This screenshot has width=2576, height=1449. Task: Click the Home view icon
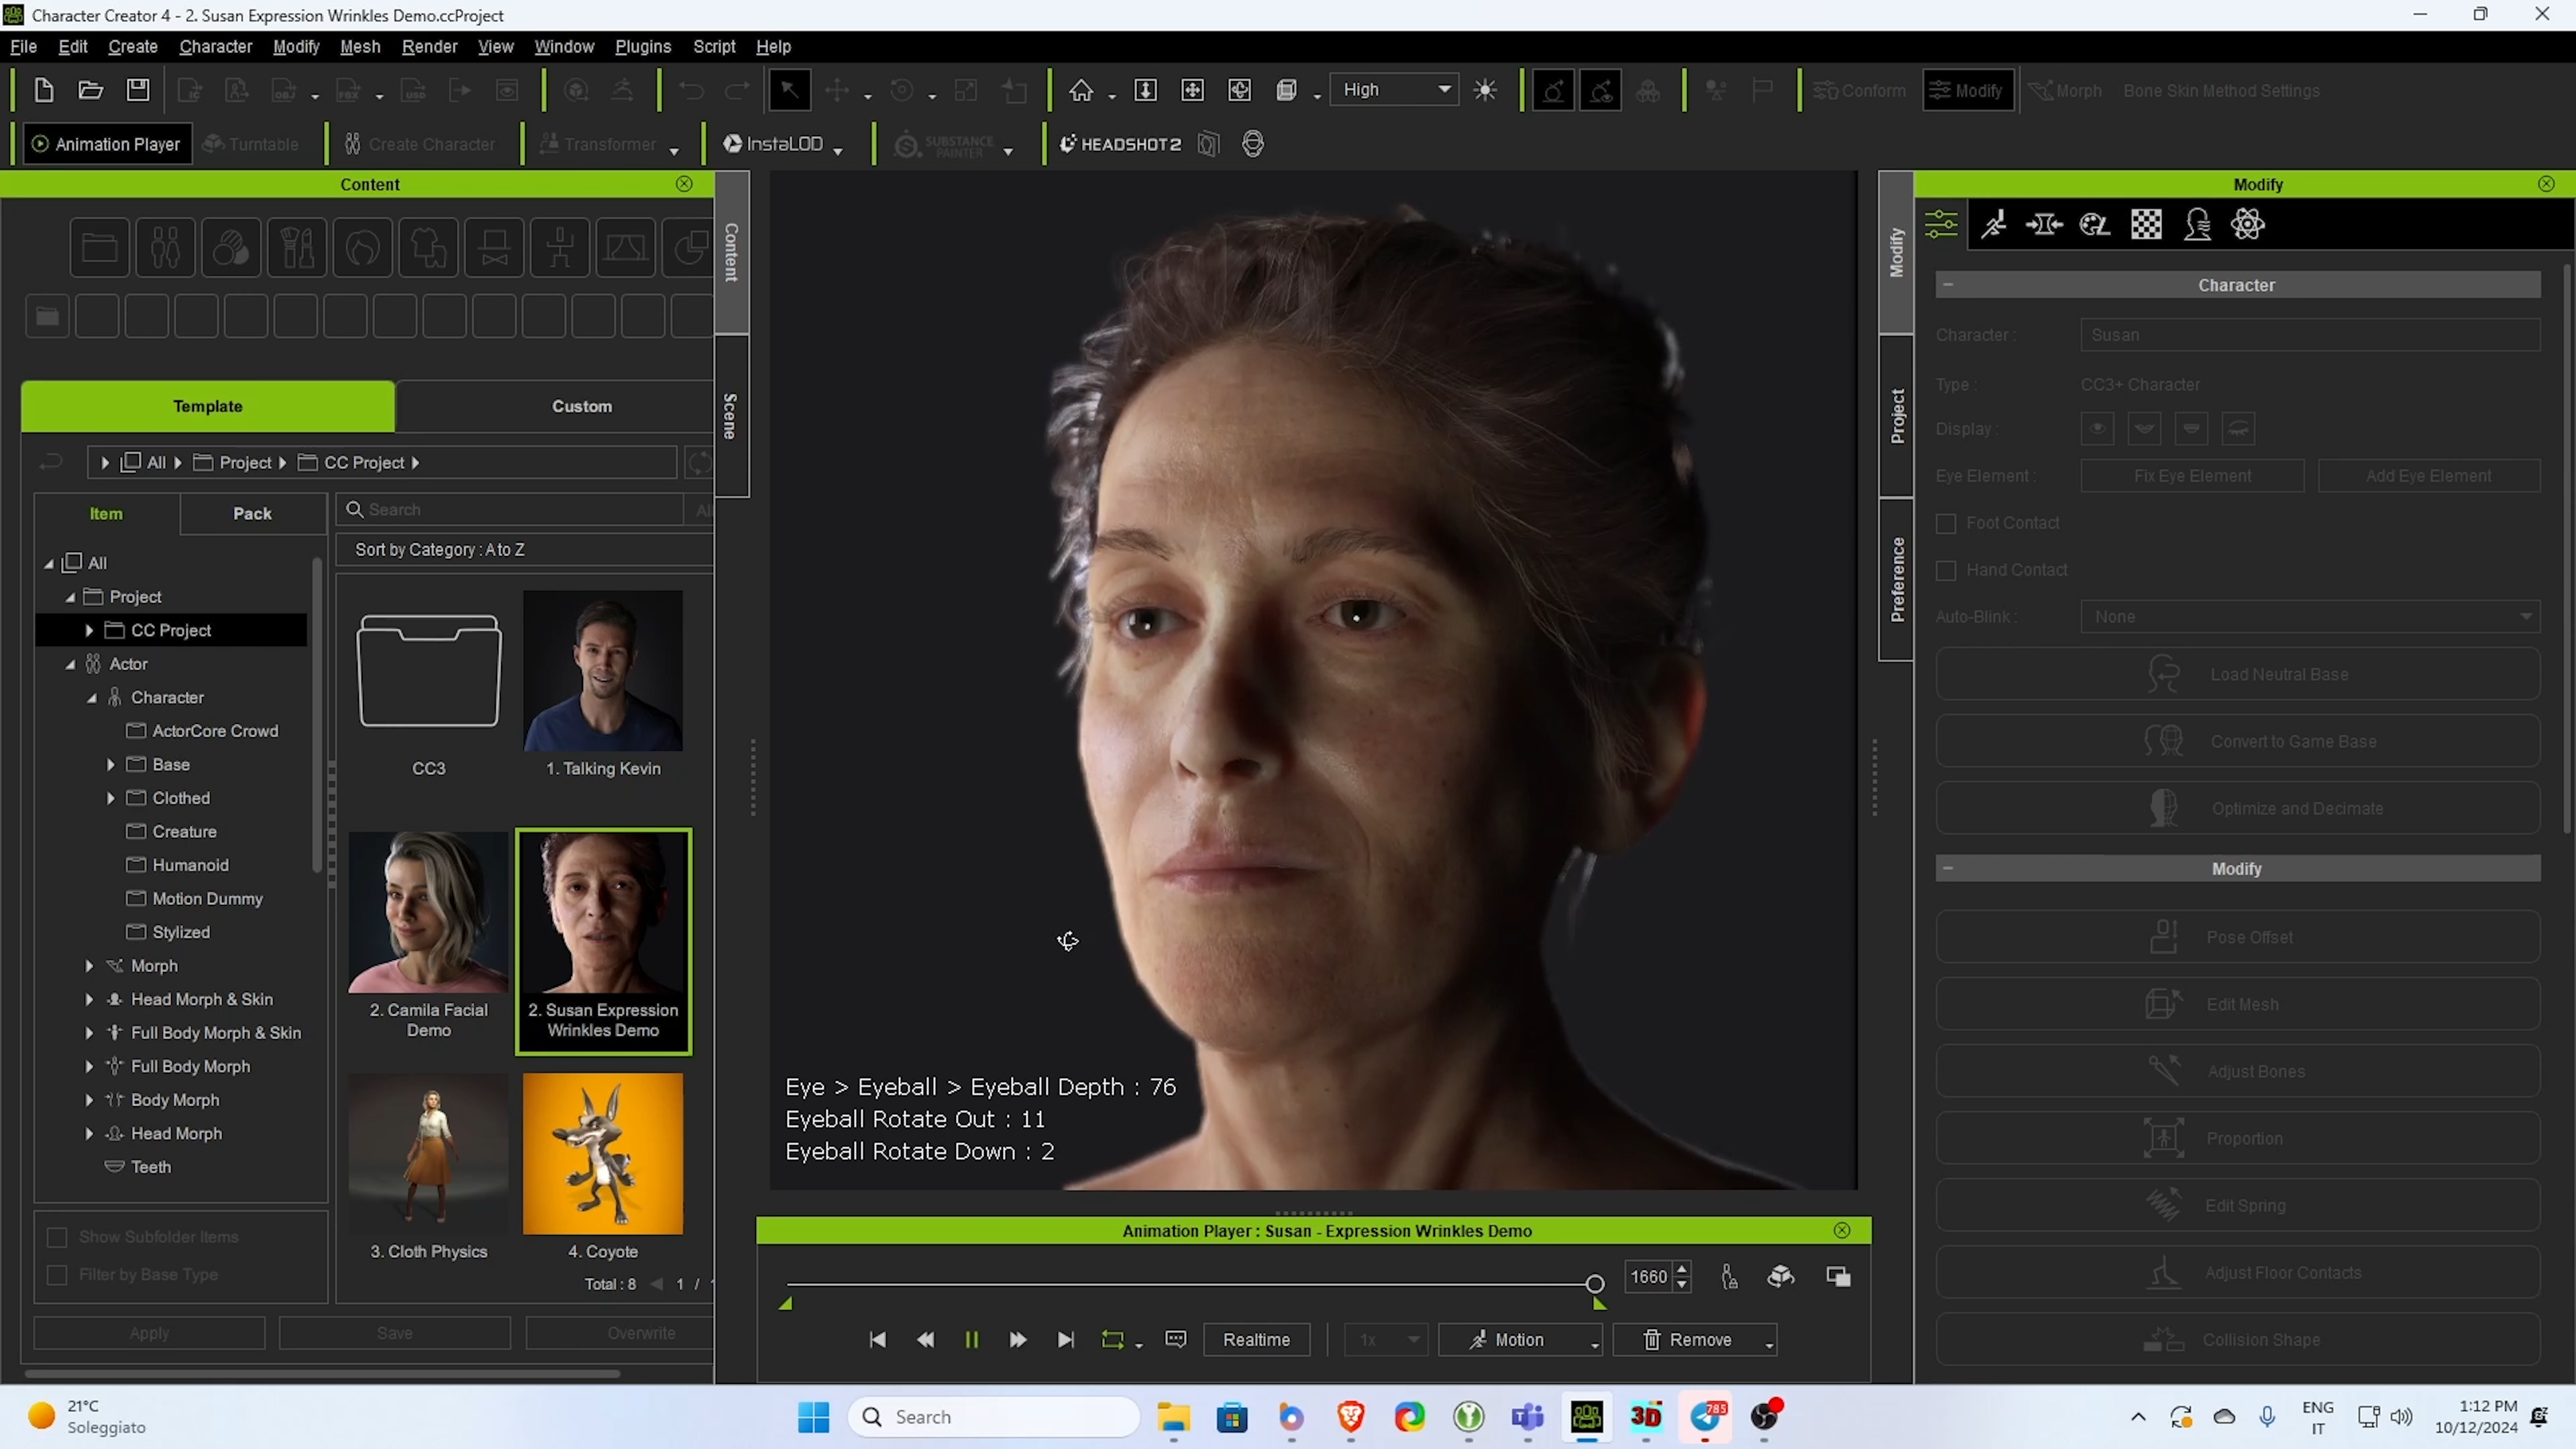1081,90
